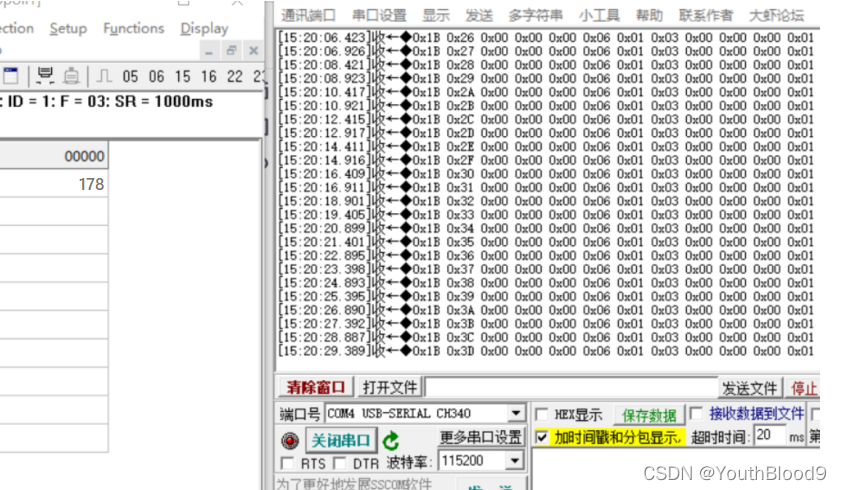Click the 更多串口设置 button
Viewport: 842px width, 490px height.
481,437
